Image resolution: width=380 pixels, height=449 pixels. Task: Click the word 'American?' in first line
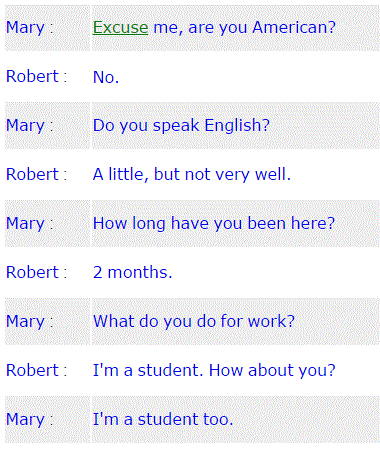point(294,27)
